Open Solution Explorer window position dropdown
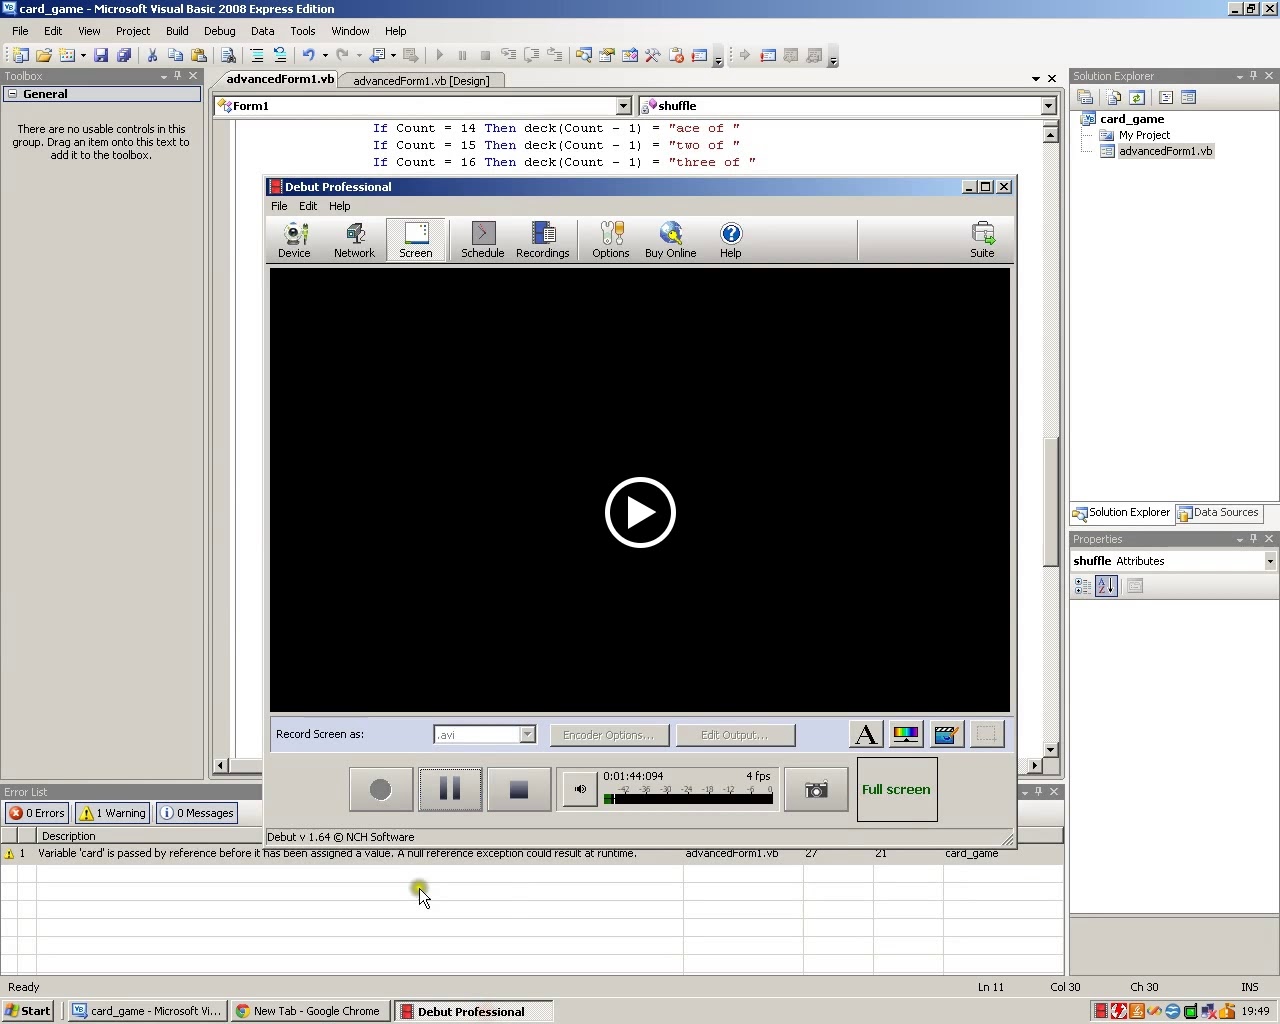Screen dimensions: 1280x1024 point(1240,76)
